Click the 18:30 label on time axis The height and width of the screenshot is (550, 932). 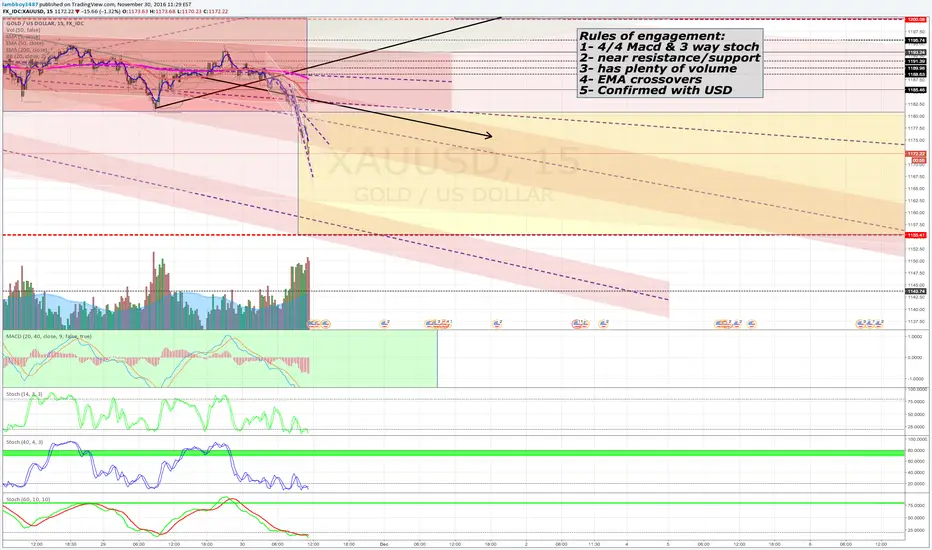click(x=71, y=544)
